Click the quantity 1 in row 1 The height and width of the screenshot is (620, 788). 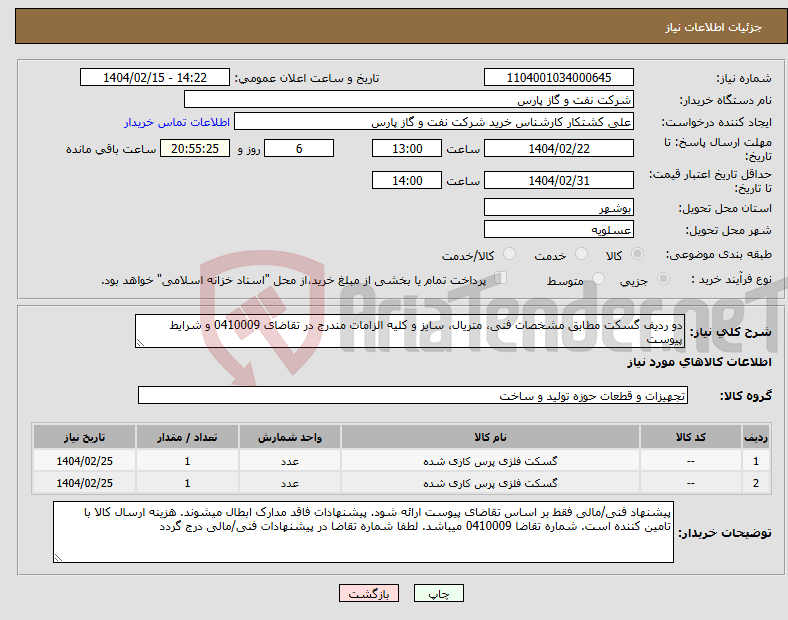coord(187,461)
